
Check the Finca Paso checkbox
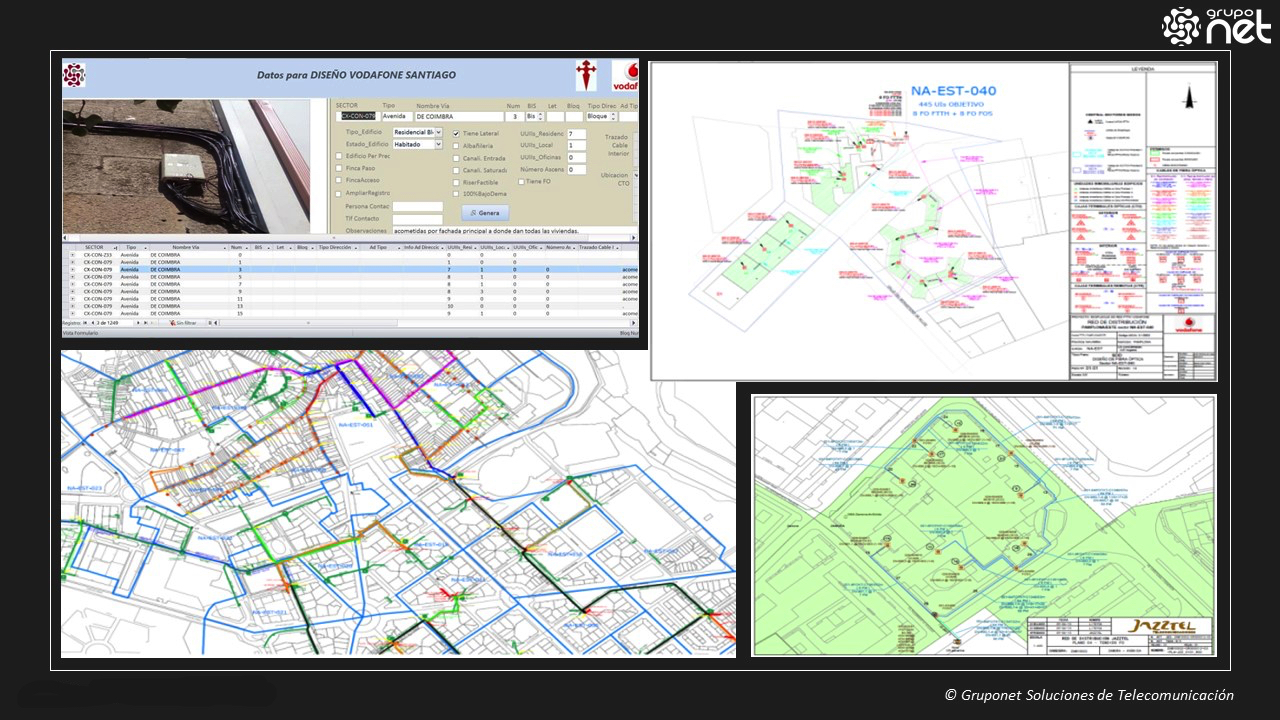coord(339,169)
